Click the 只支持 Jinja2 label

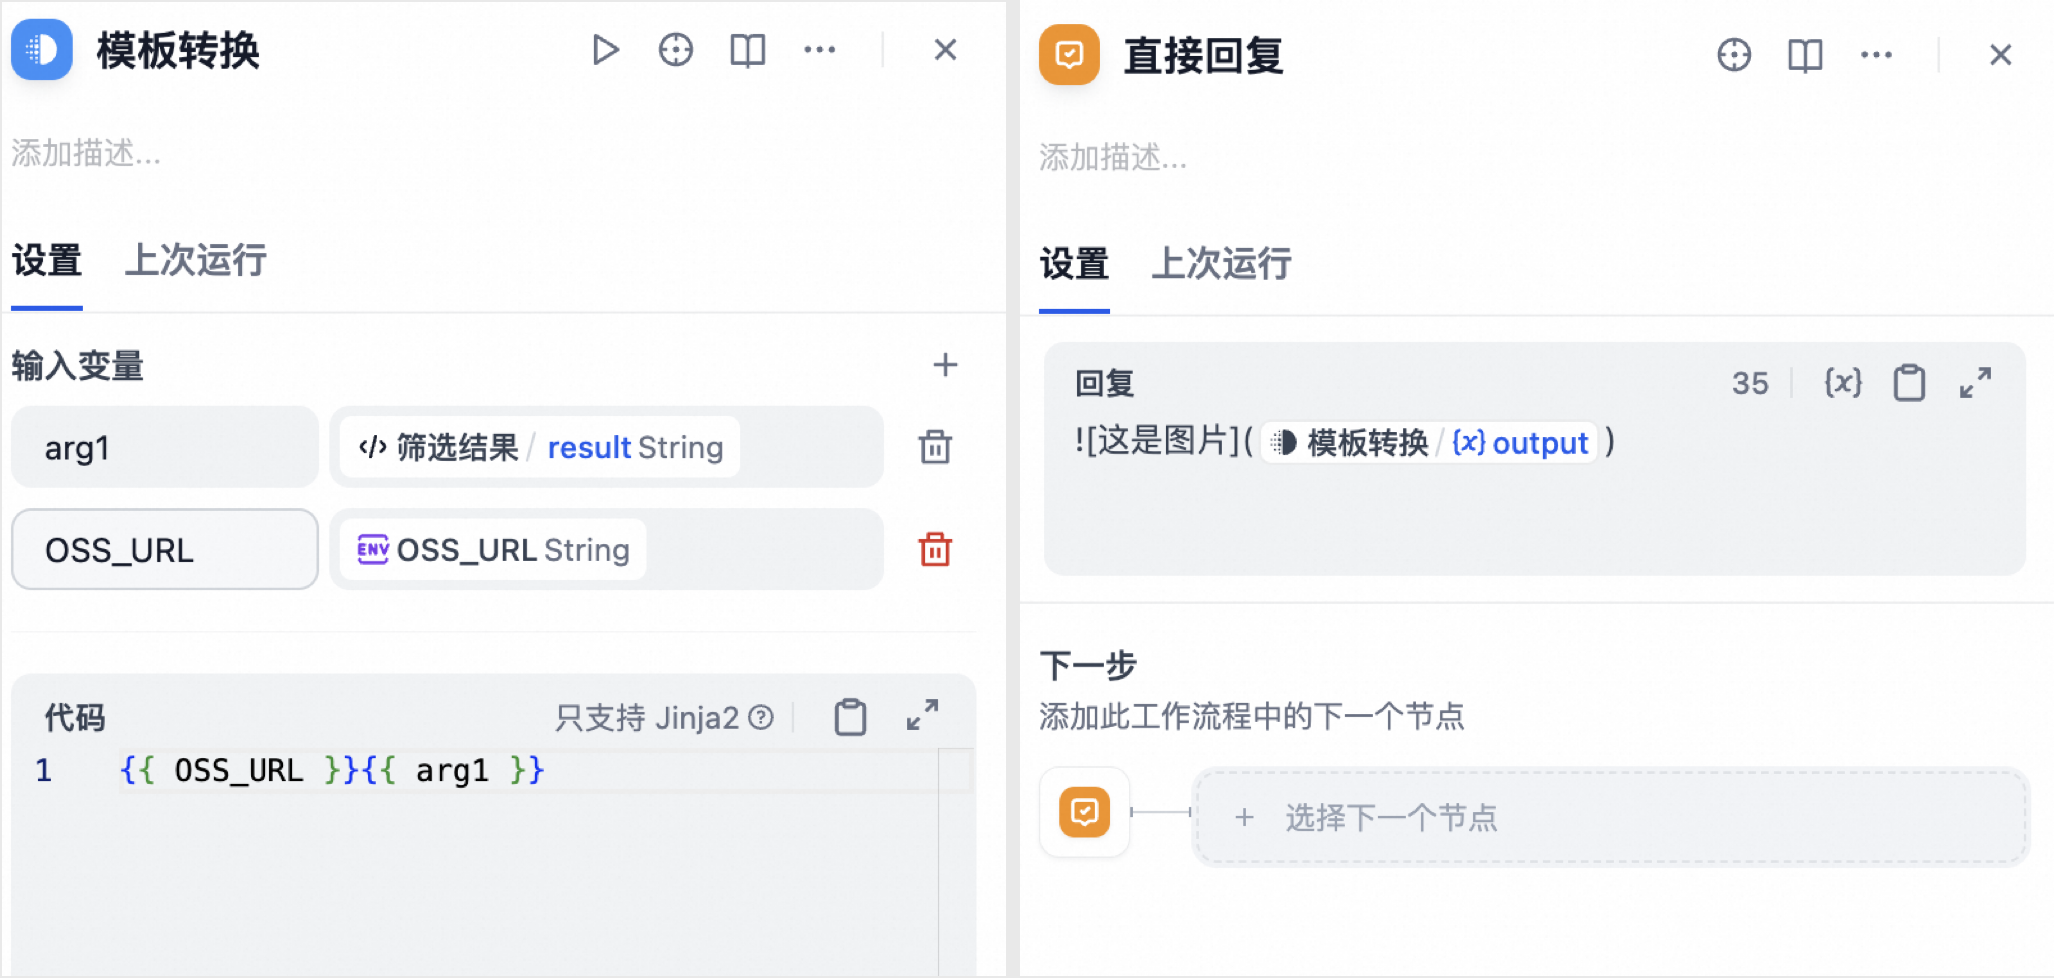647,717
